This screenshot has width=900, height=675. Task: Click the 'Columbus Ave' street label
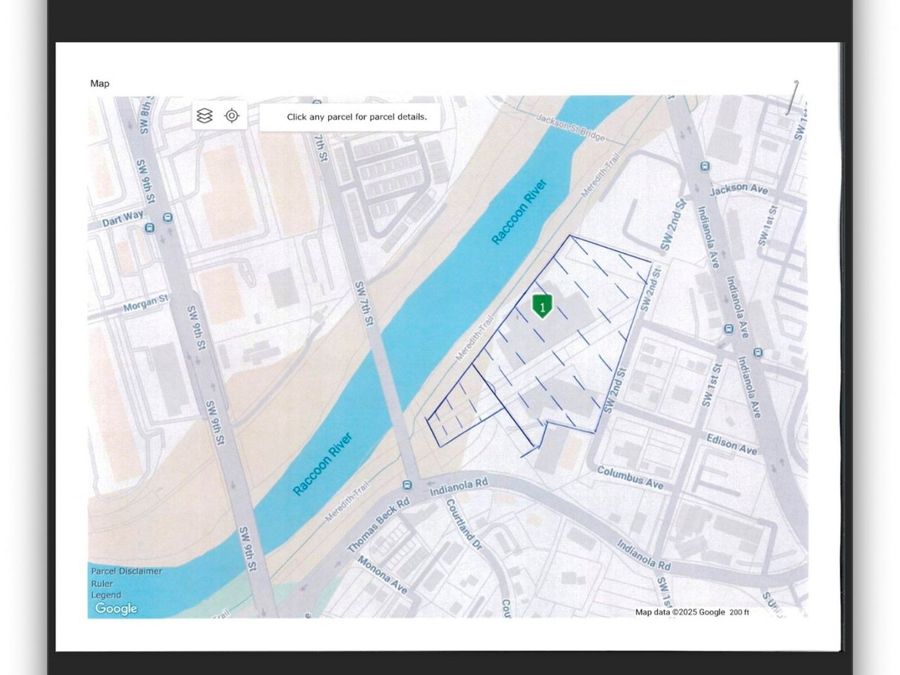pos(630,478)
